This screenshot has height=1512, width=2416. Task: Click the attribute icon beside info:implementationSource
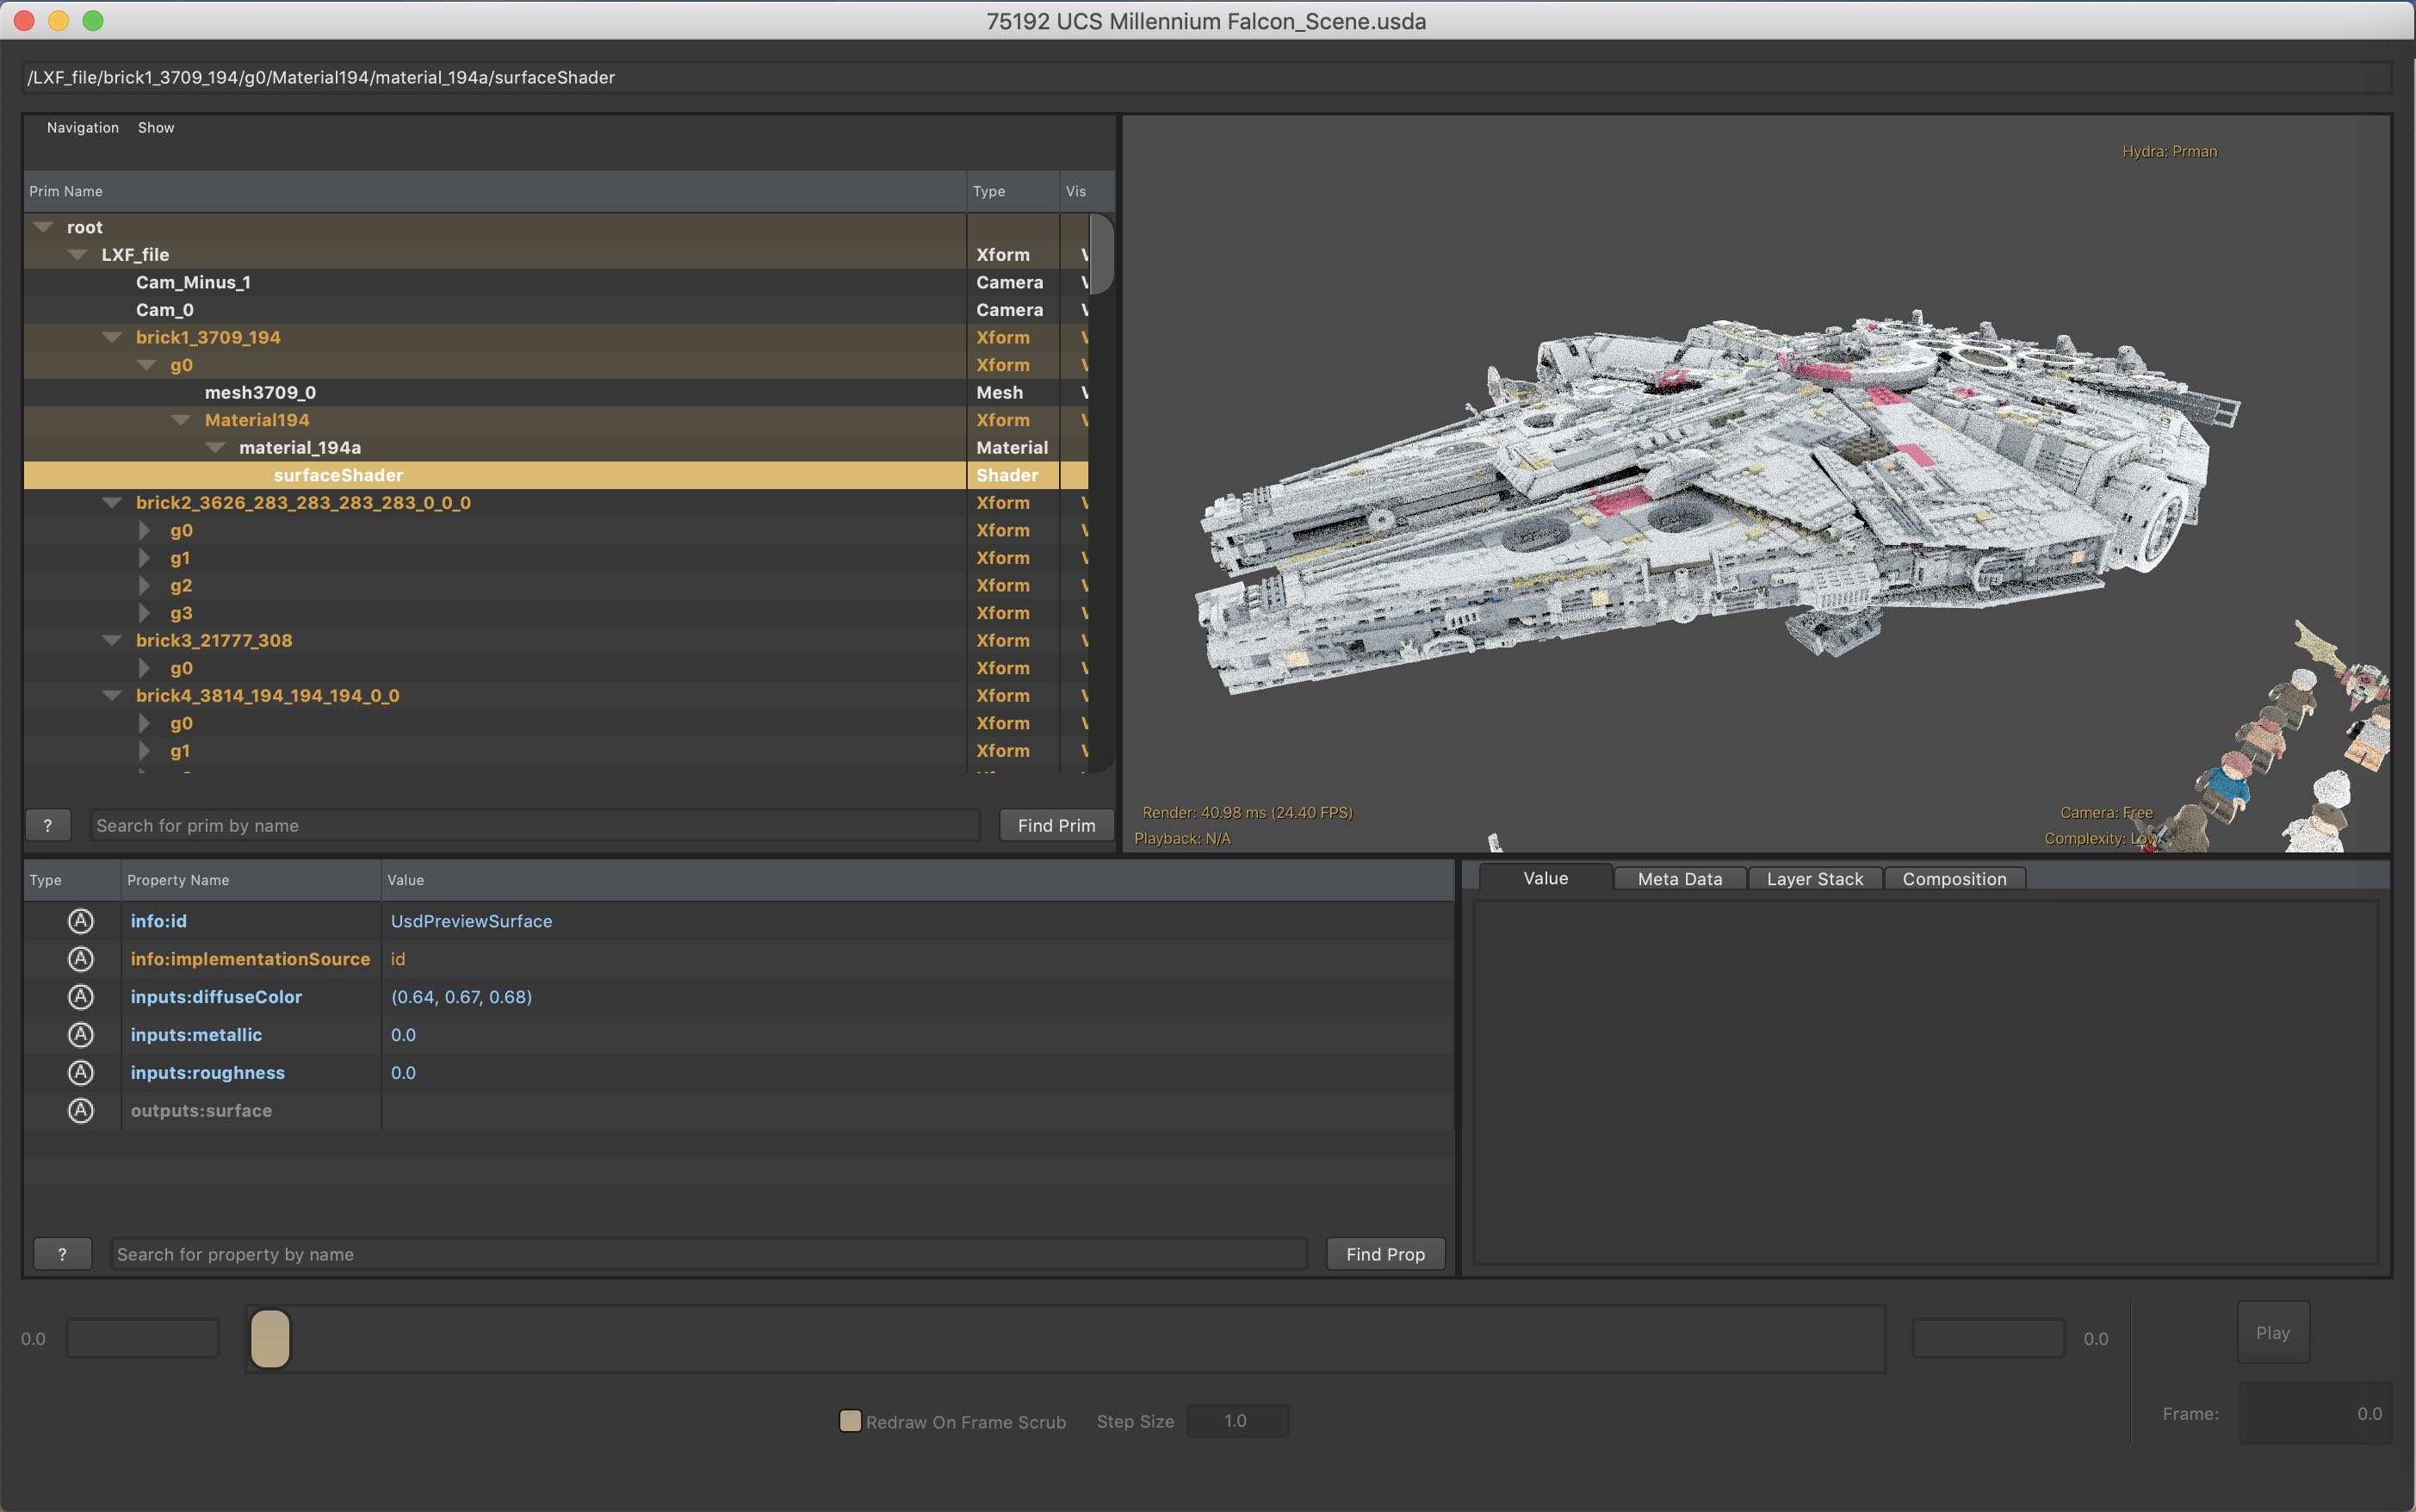[x=80, y=959]
